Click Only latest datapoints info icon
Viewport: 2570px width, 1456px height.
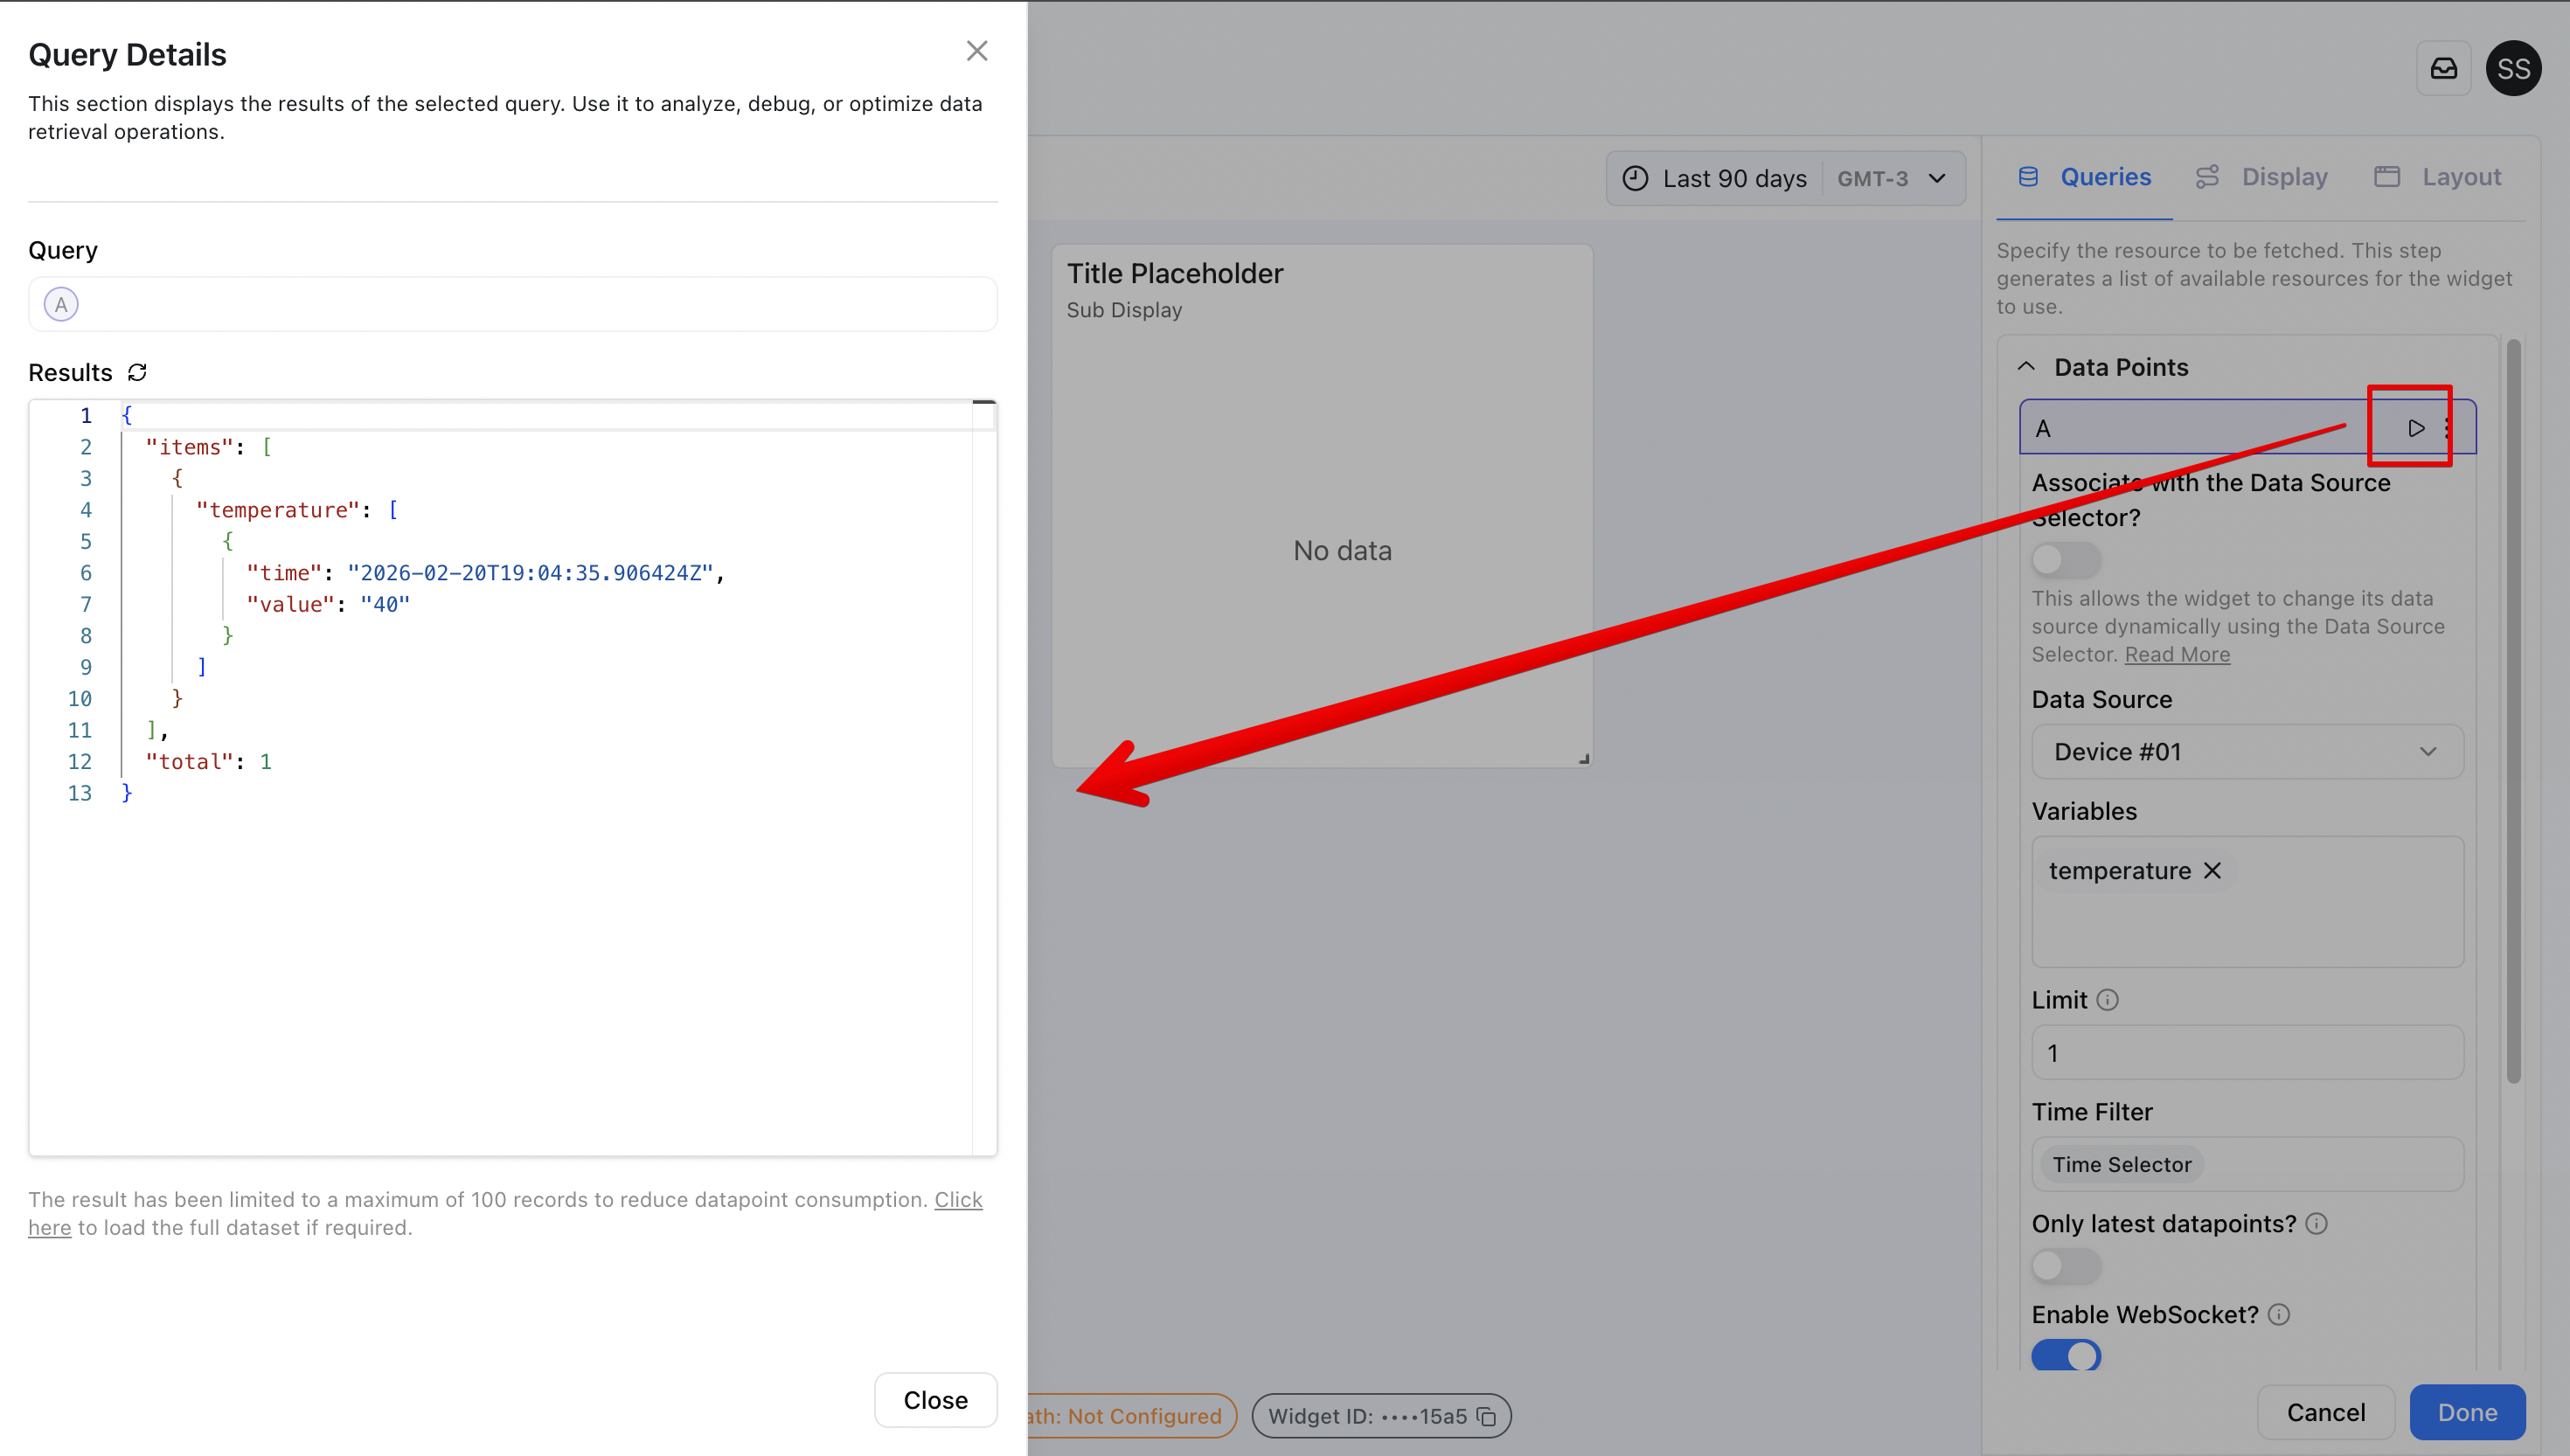[2317, 1224]
